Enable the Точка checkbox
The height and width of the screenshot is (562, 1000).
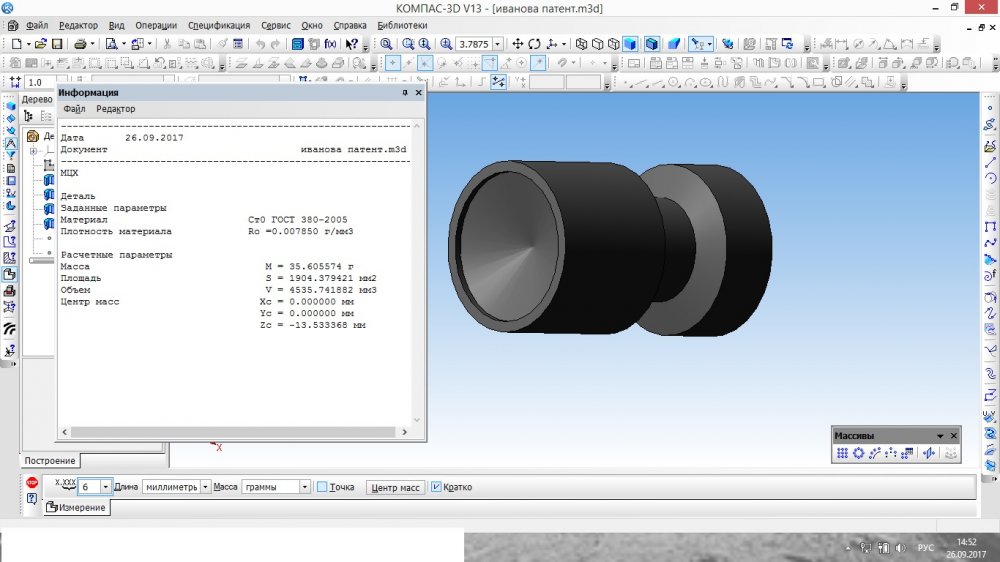click(322, 487)
